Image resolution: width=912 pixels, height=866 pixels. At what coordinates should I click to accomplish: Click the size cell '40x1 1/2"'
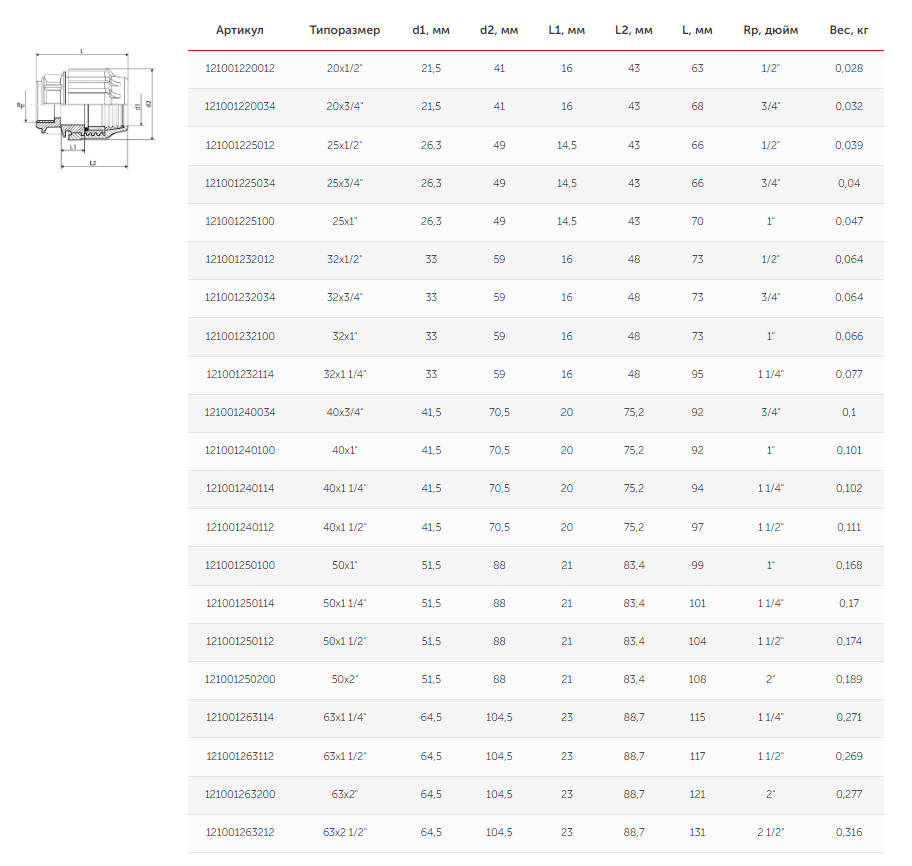click(344, 527)
